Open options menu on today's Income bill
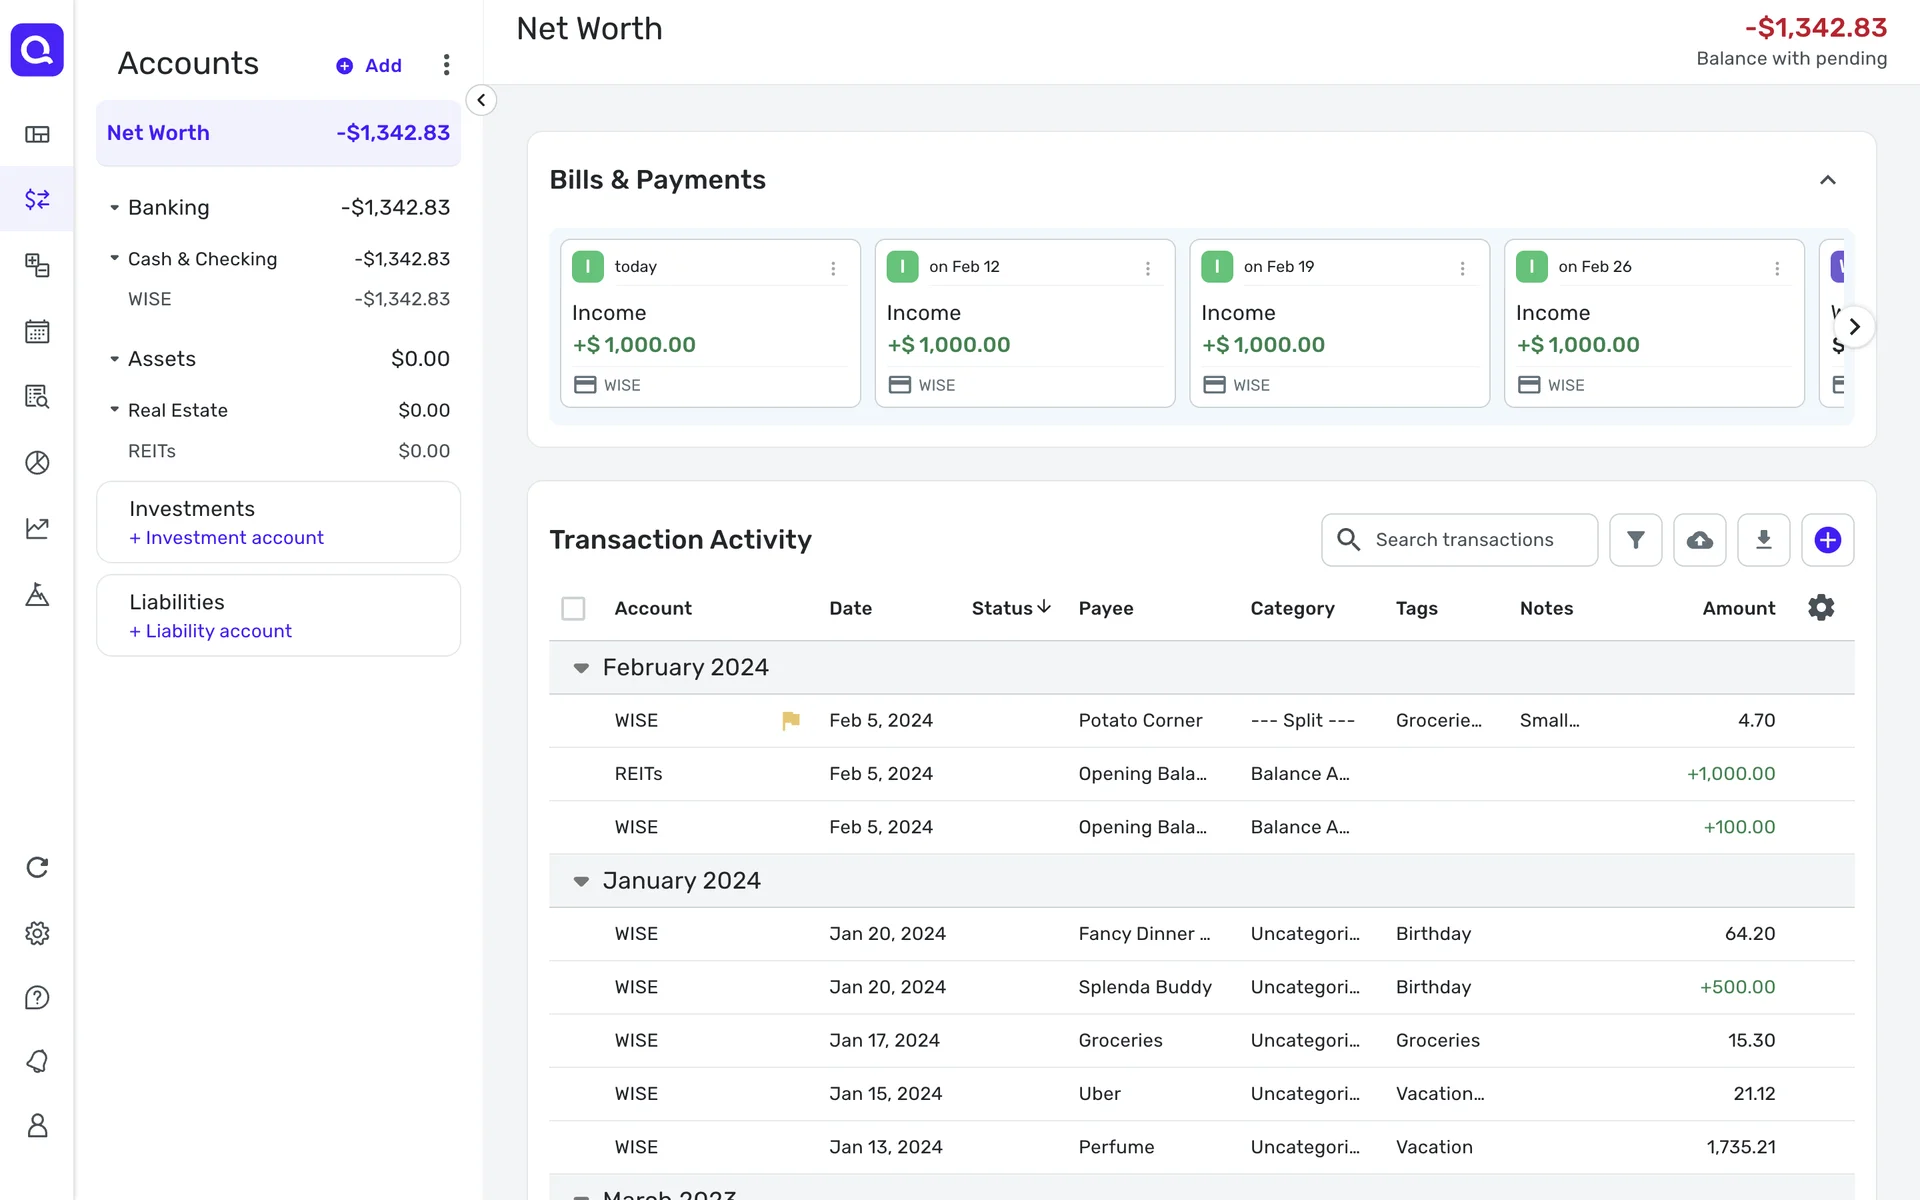Viewport: 1920px width, 1200px height. point(833,268)
